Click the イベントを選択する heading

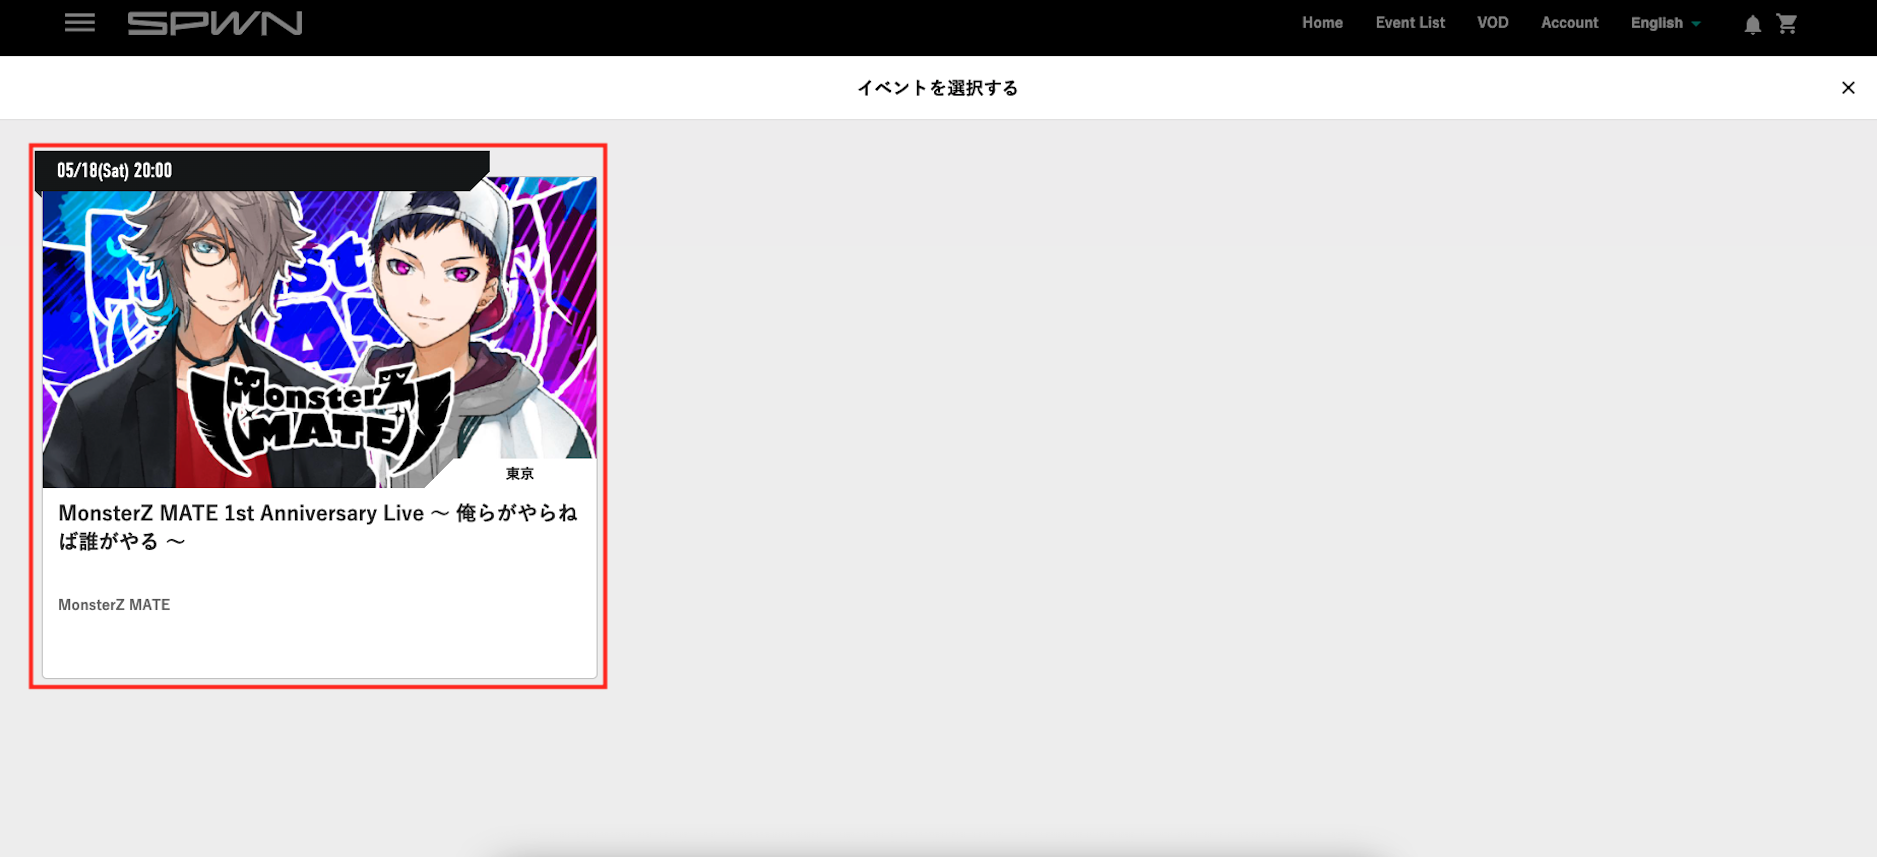(x=938, y=88)
